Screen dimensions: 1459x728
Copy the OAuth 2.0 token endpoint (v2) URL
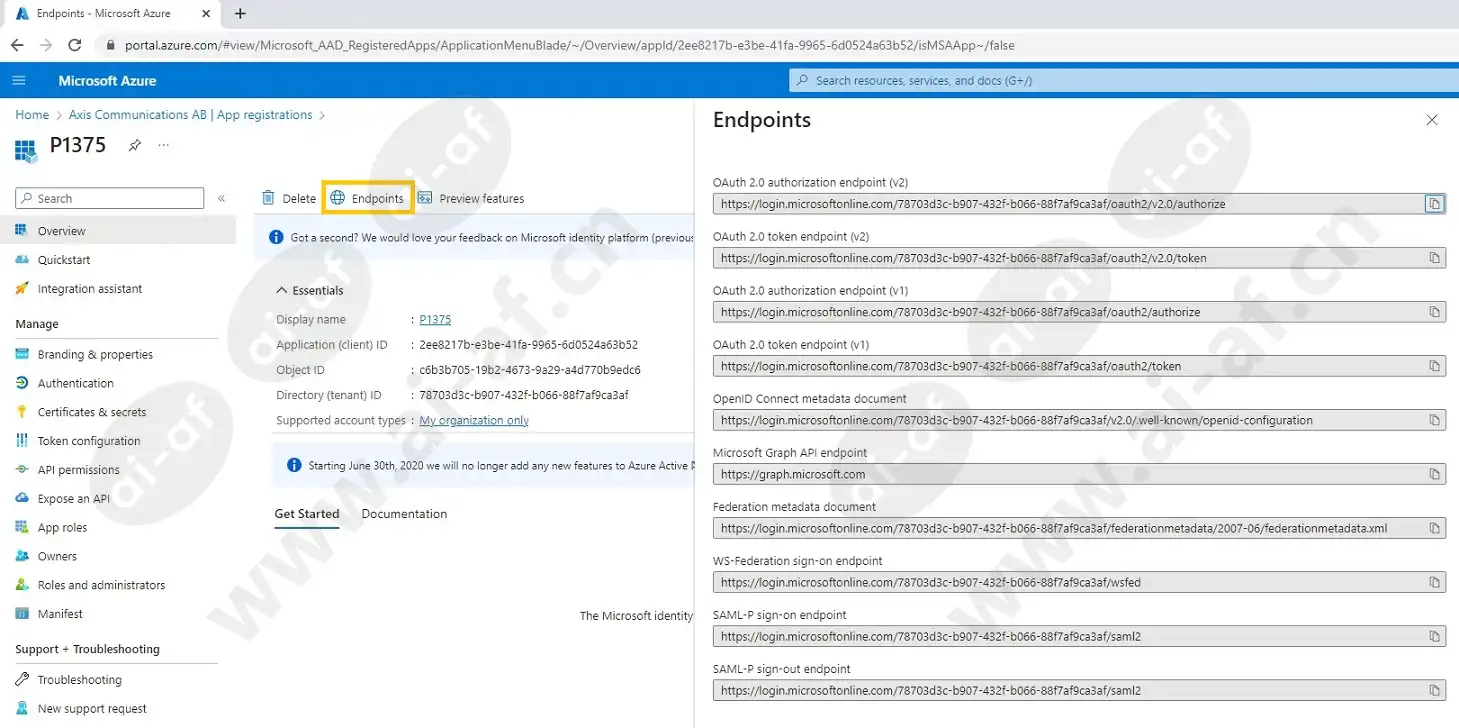(x=1434, y=258)
